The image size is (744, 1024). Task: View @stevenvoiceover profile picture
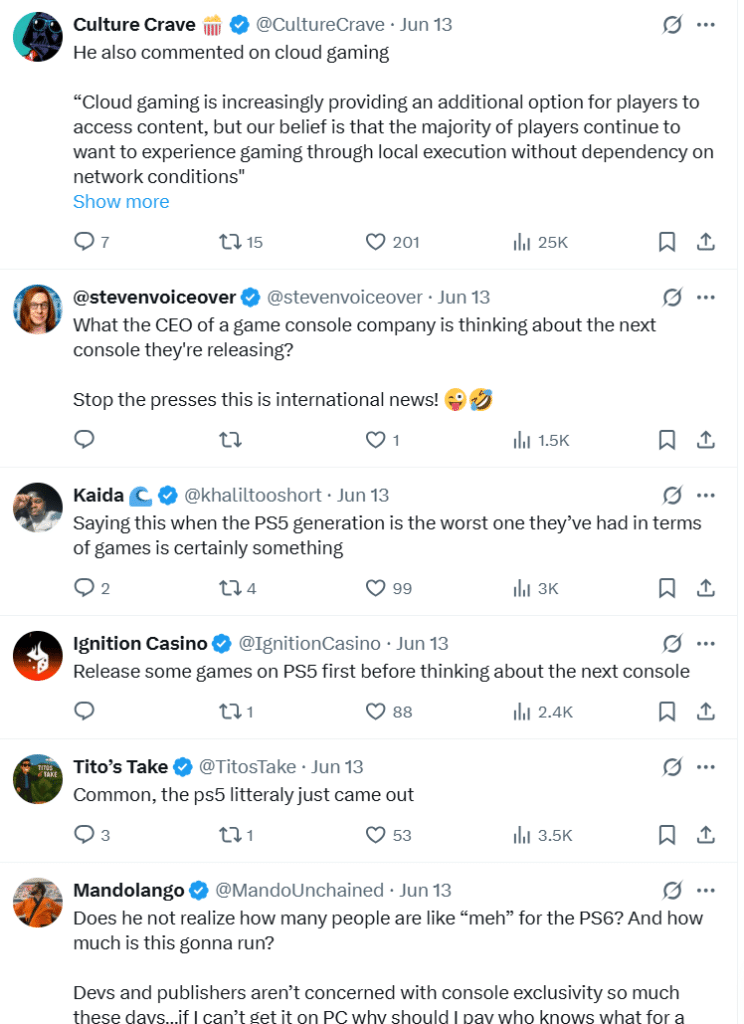point(38,309)
